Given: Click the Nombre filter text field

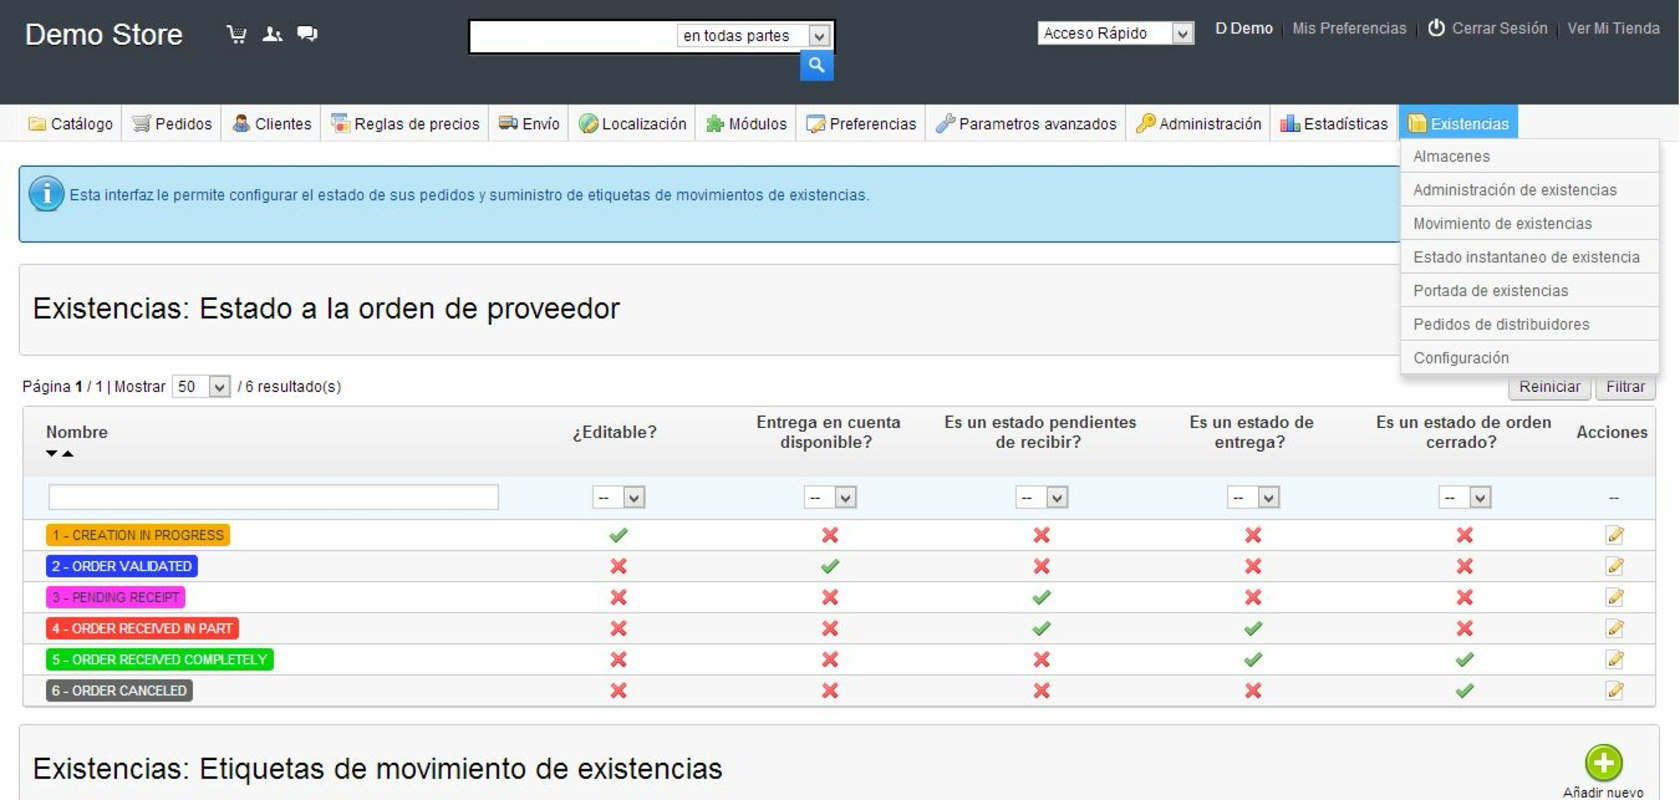Looking at the screenshot, I should 273,497.
